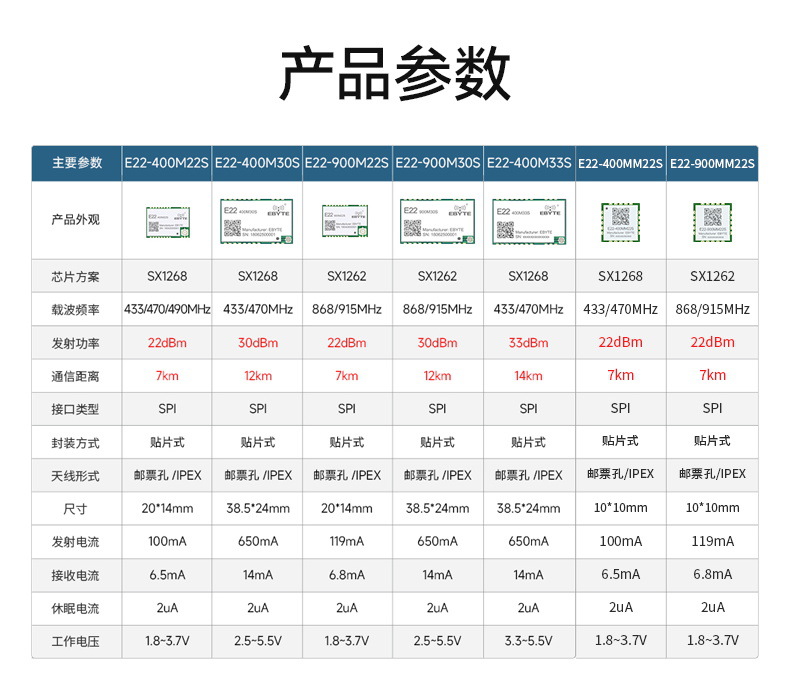The height and width of the screenshot is (698, 790).
Task: Click the 主要参数 header cell
Action: 77,163
